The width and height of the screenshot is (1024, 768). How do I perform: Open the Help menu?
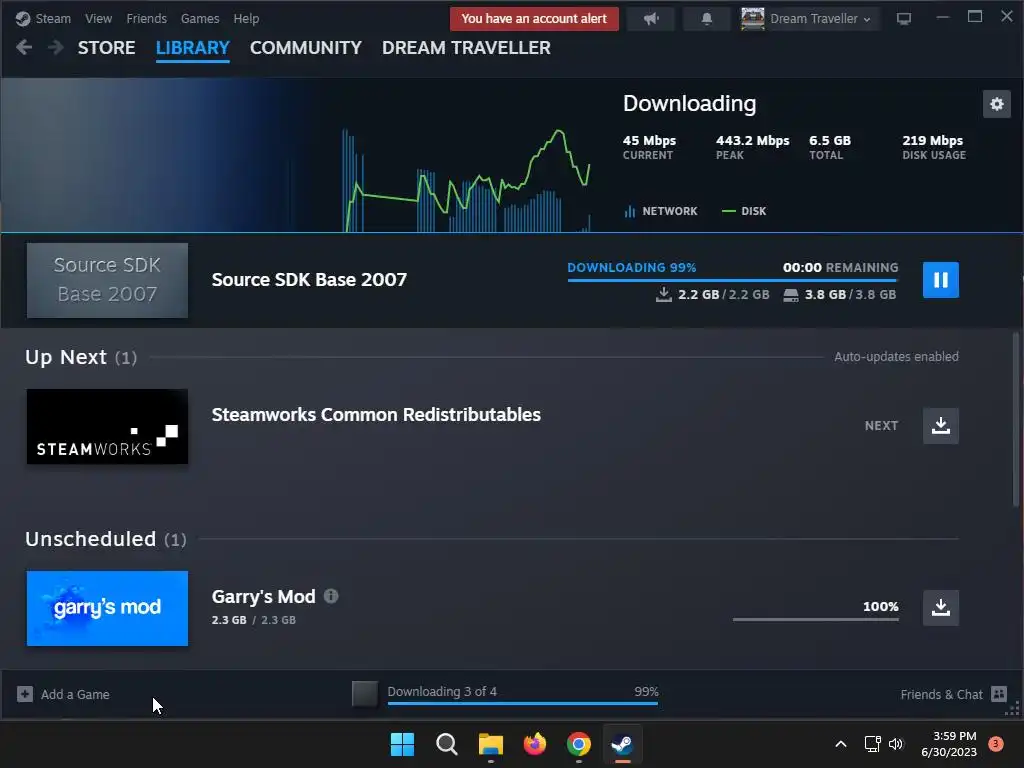(246, 19)
